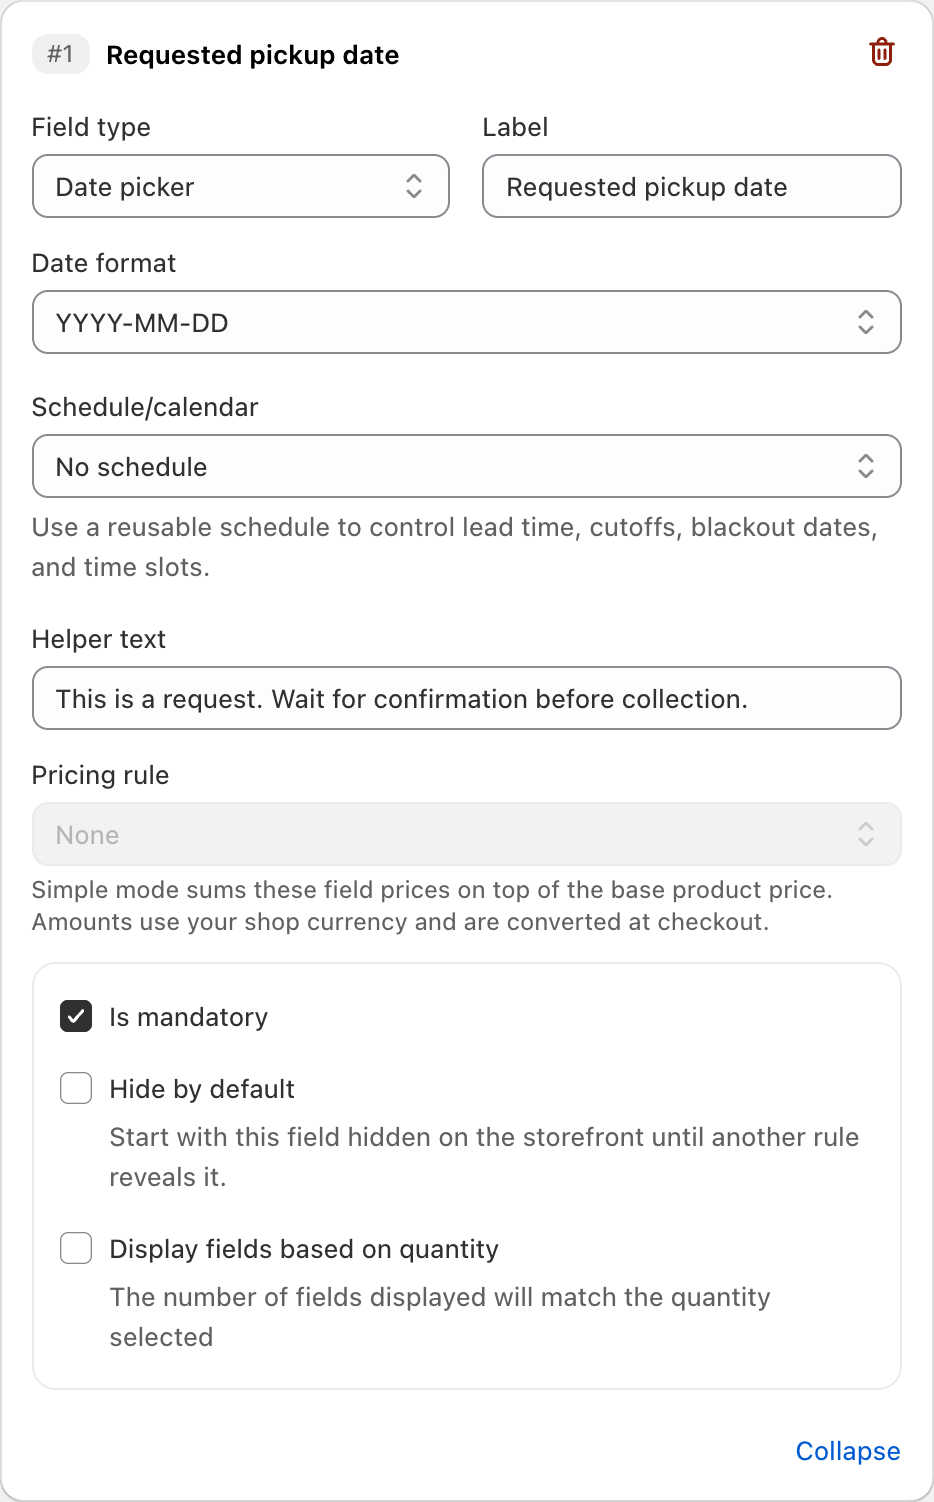Open the No schedule dropdown
The height and width of the screenshot is (1502, 934).
467,466
